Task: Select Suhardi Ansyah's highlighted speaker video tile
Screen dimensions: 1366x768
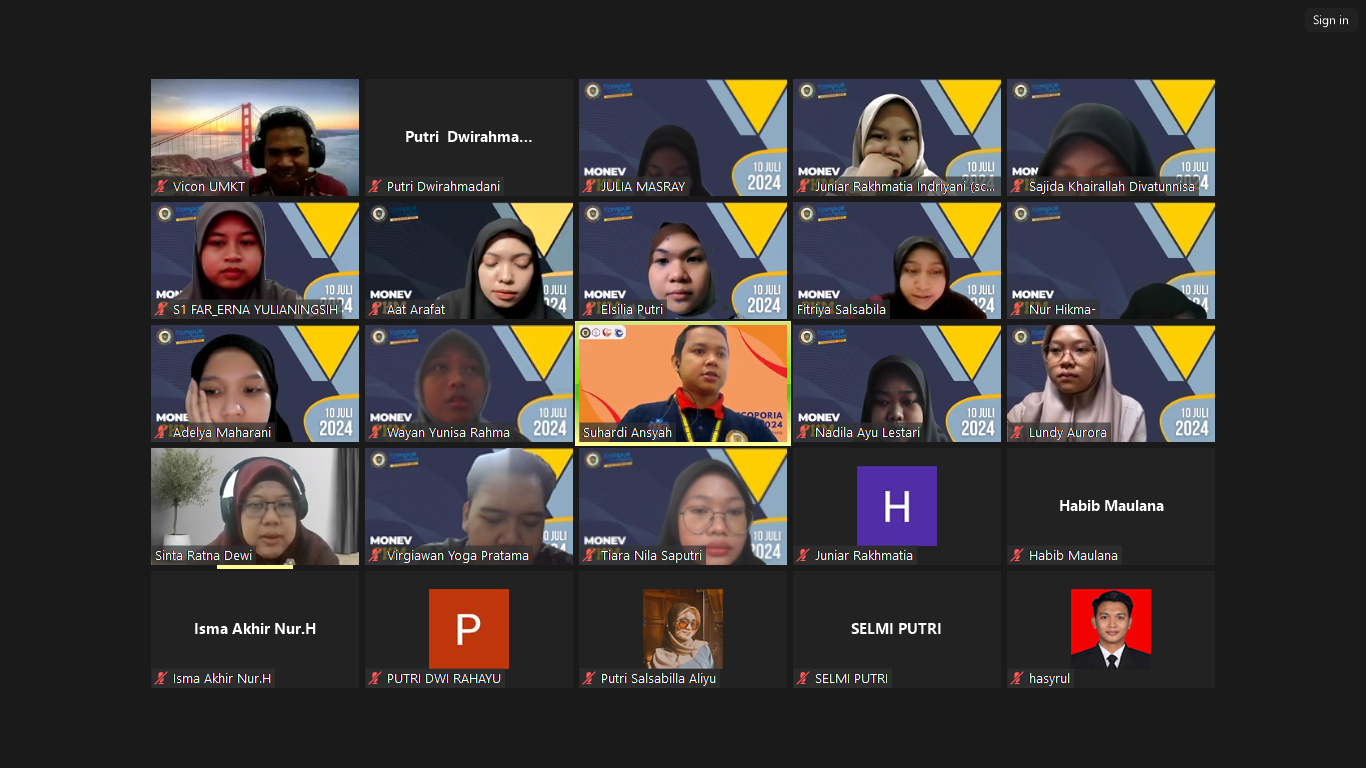Action: [x=683, y=380]
